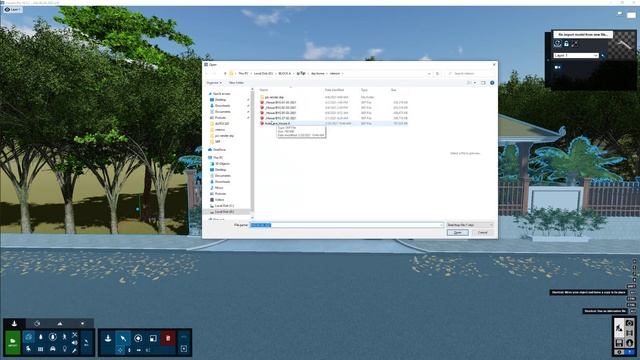Sort files by Name column header

pyautogui.click(x=264, y=90)
